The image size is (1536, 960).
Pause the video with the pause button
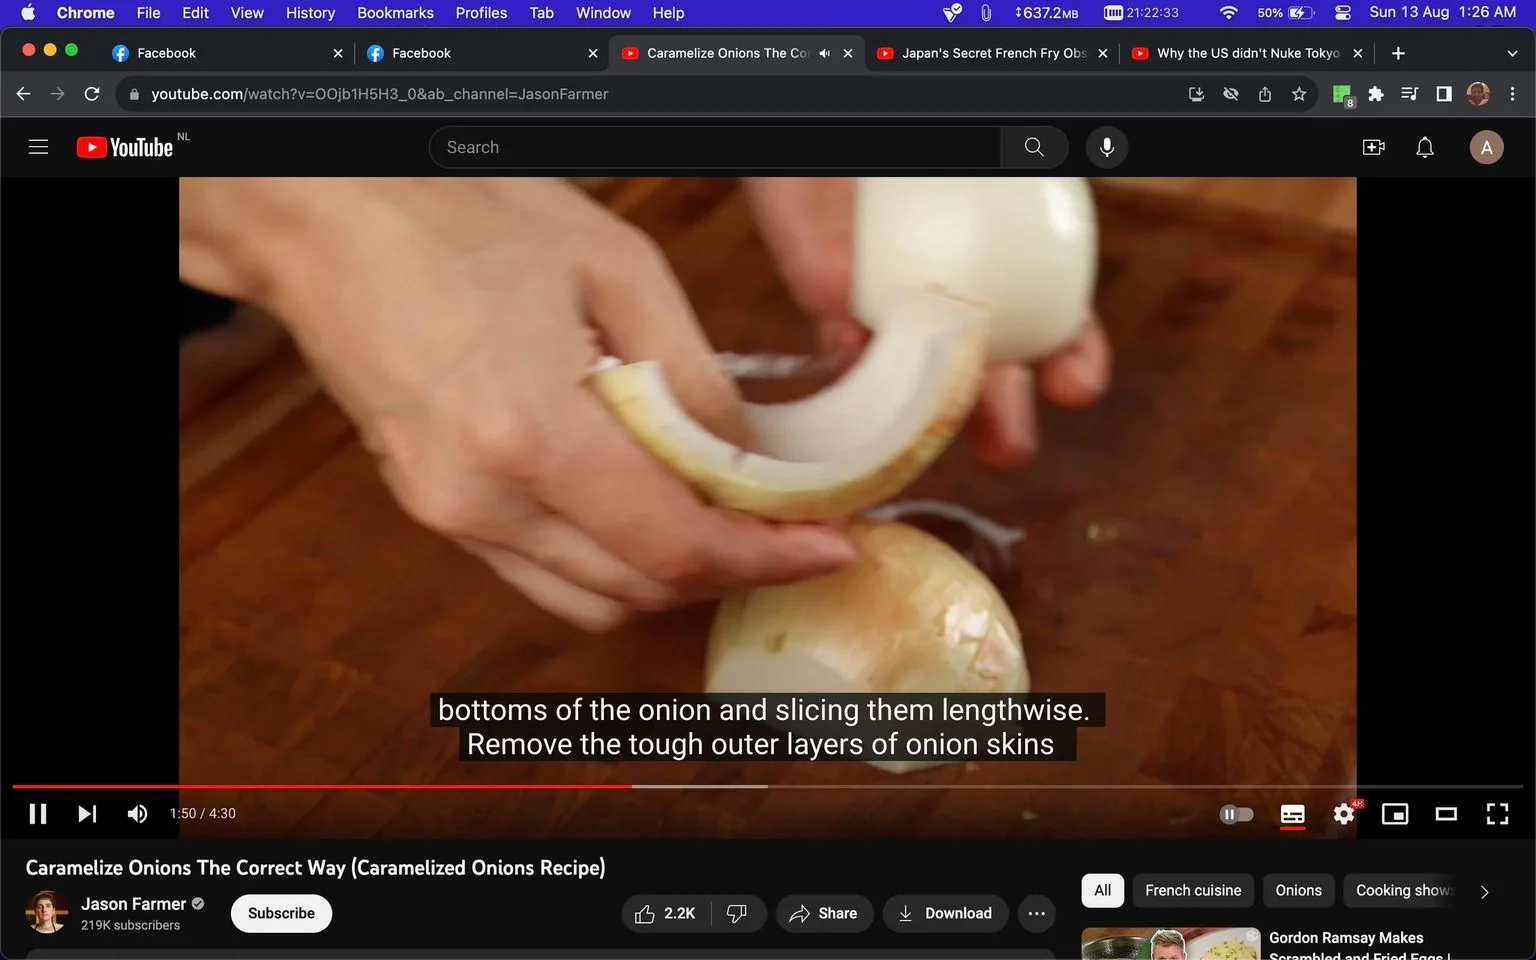(x=38, y=814)
